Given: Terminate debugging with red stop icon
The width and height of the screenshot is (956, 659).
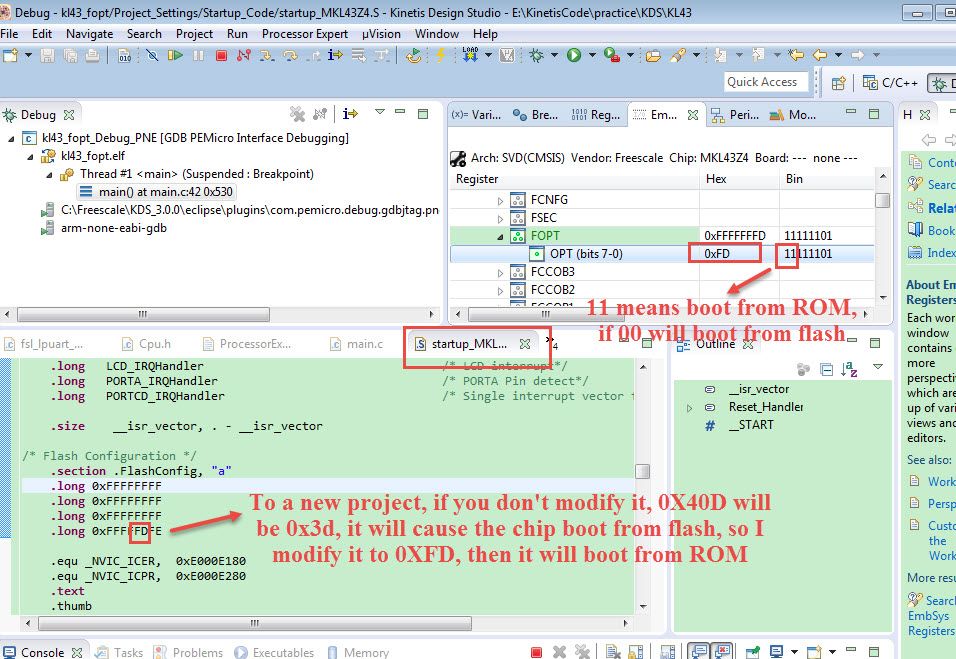Looking at the screenshot, I should pos(221,55).
